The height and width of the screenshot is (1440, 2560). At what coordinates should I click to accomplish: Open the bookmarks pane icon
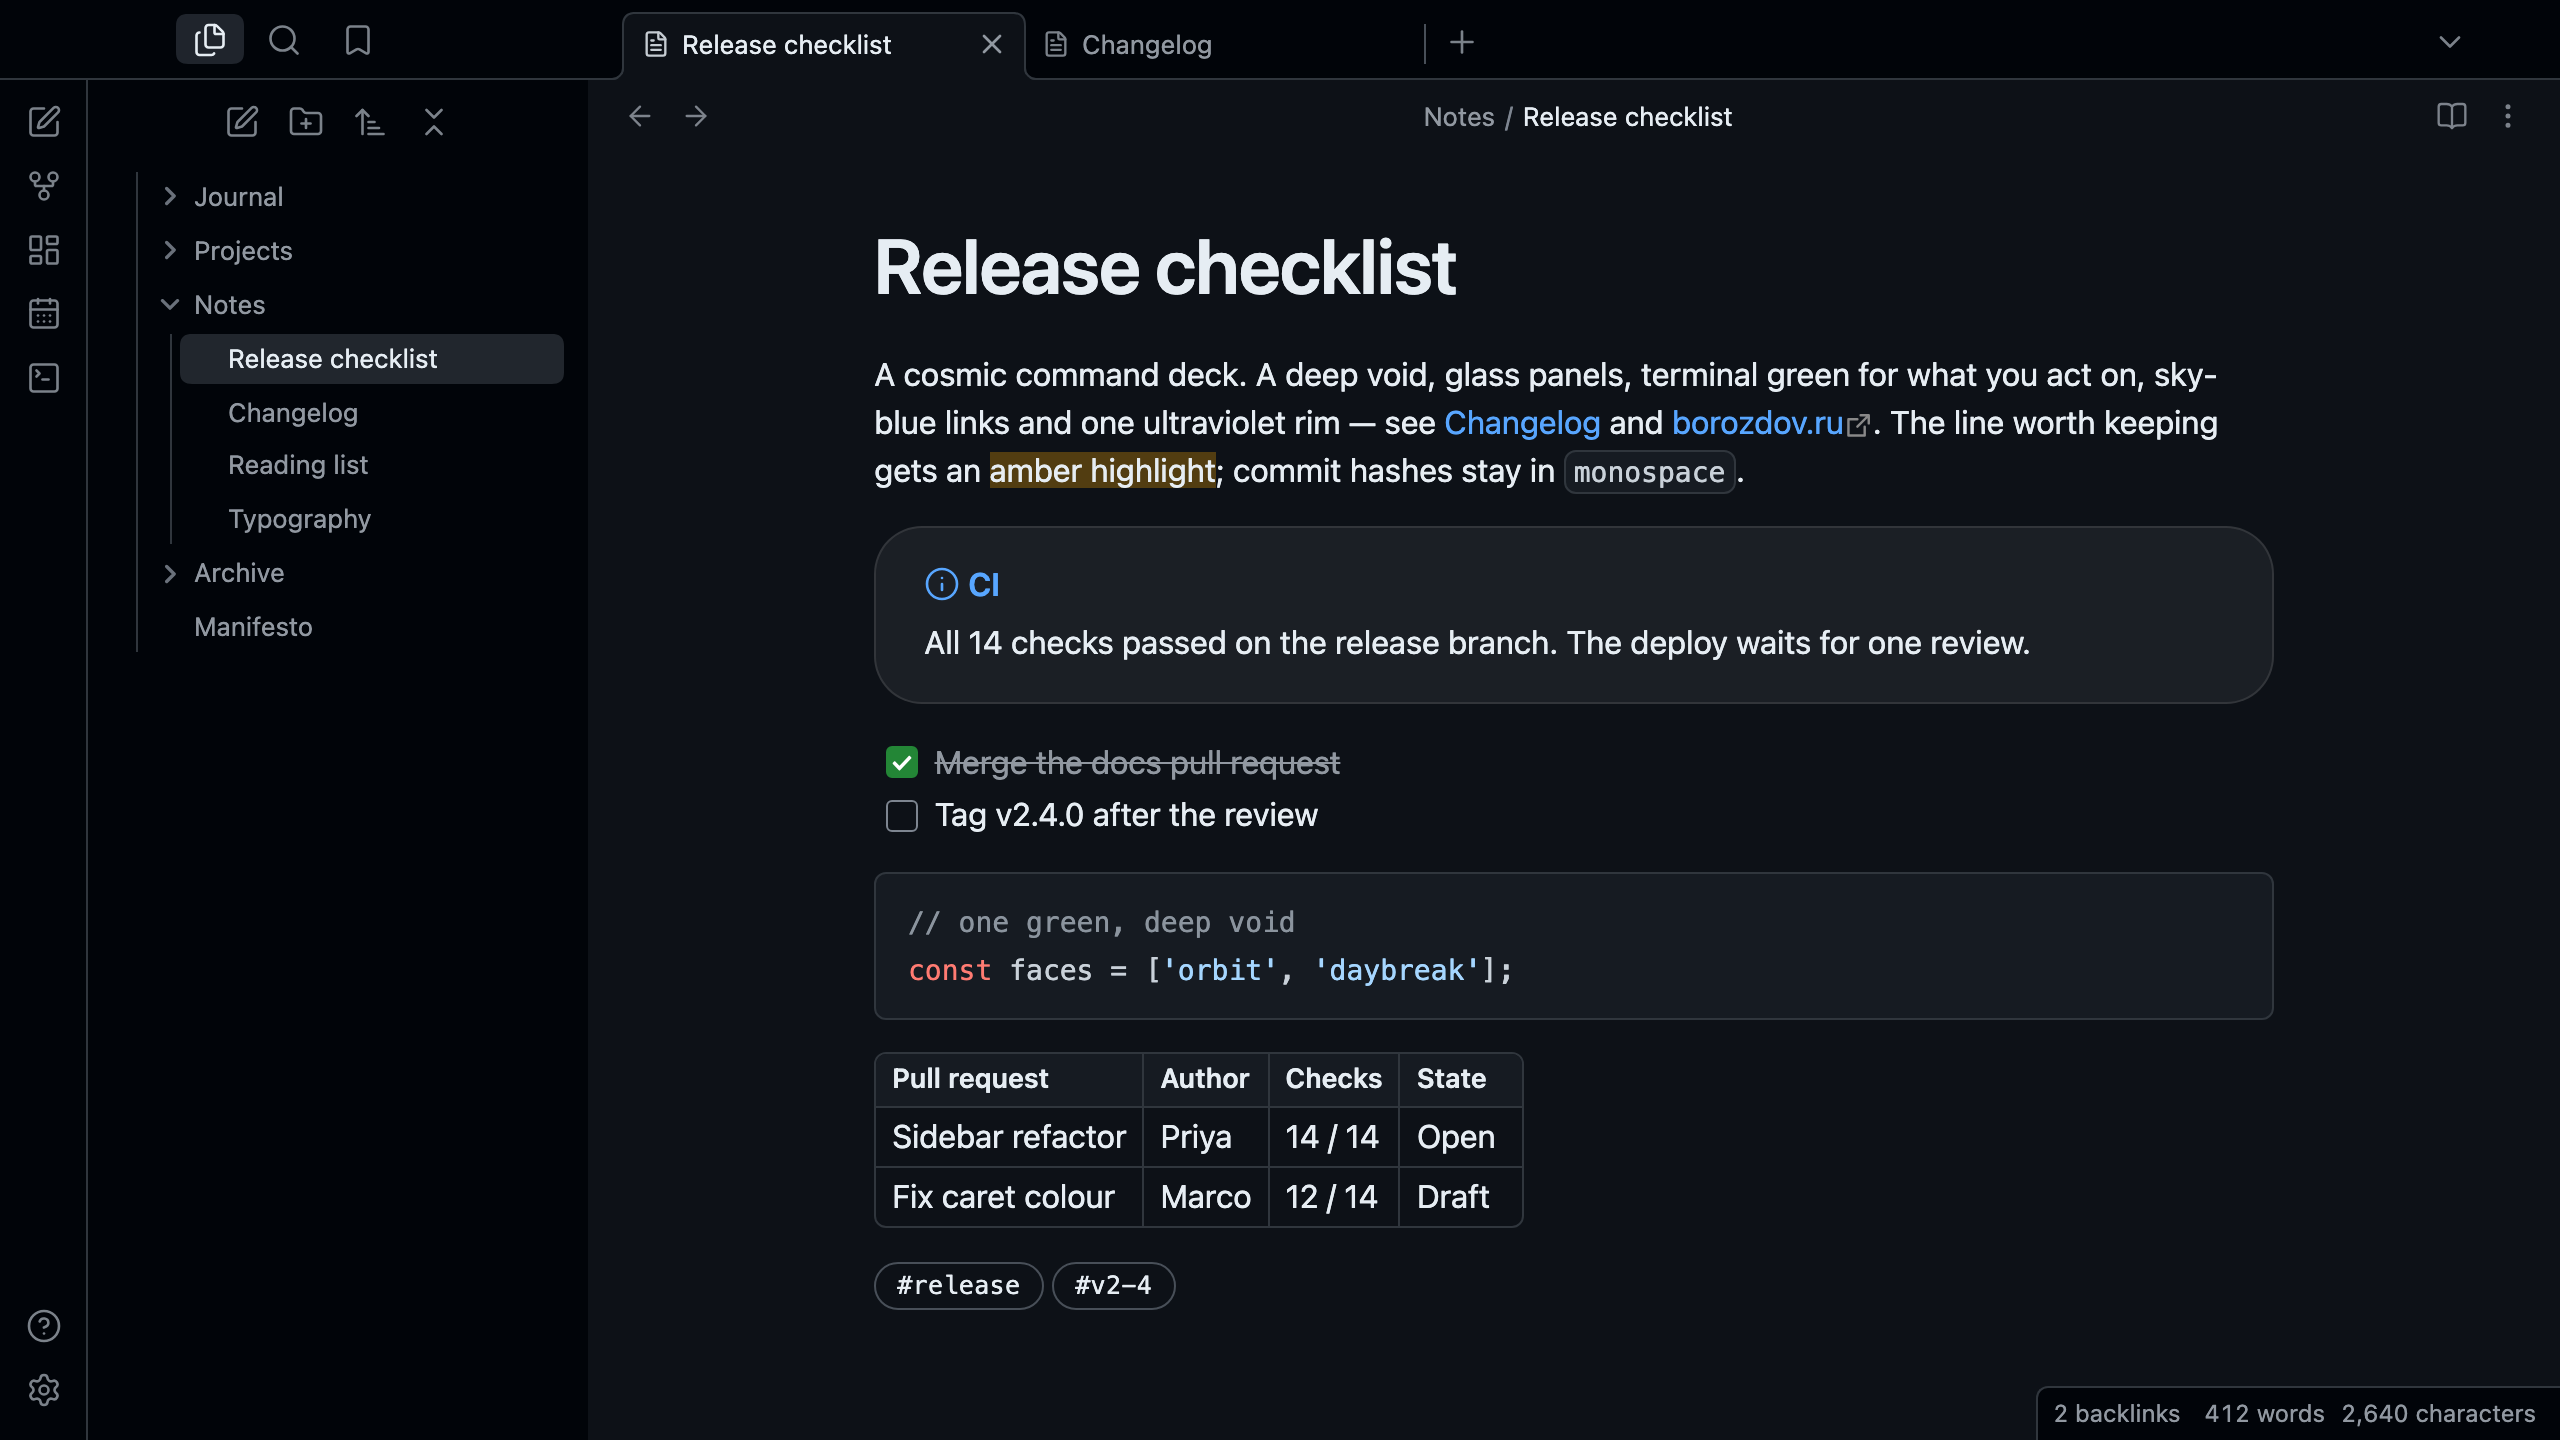[357, 40]
